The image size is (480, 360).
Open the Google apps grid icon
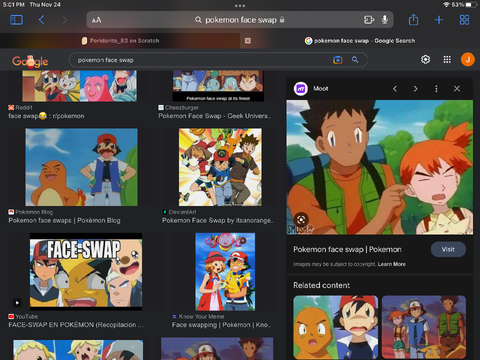[447, 60]
